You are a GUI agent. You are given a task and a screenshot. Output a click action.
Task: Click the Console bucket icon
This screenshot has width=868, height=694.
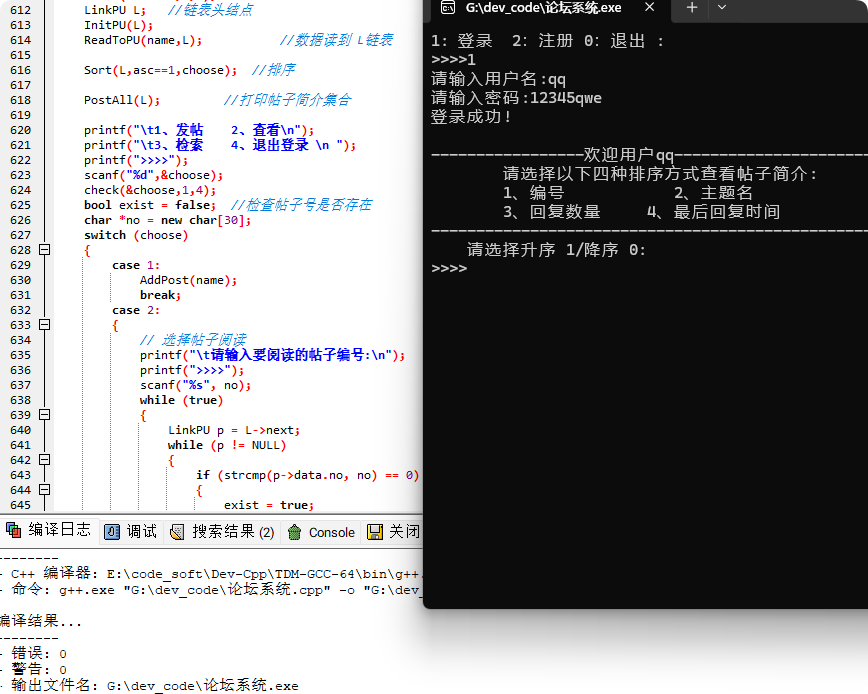tap(294, 532)
